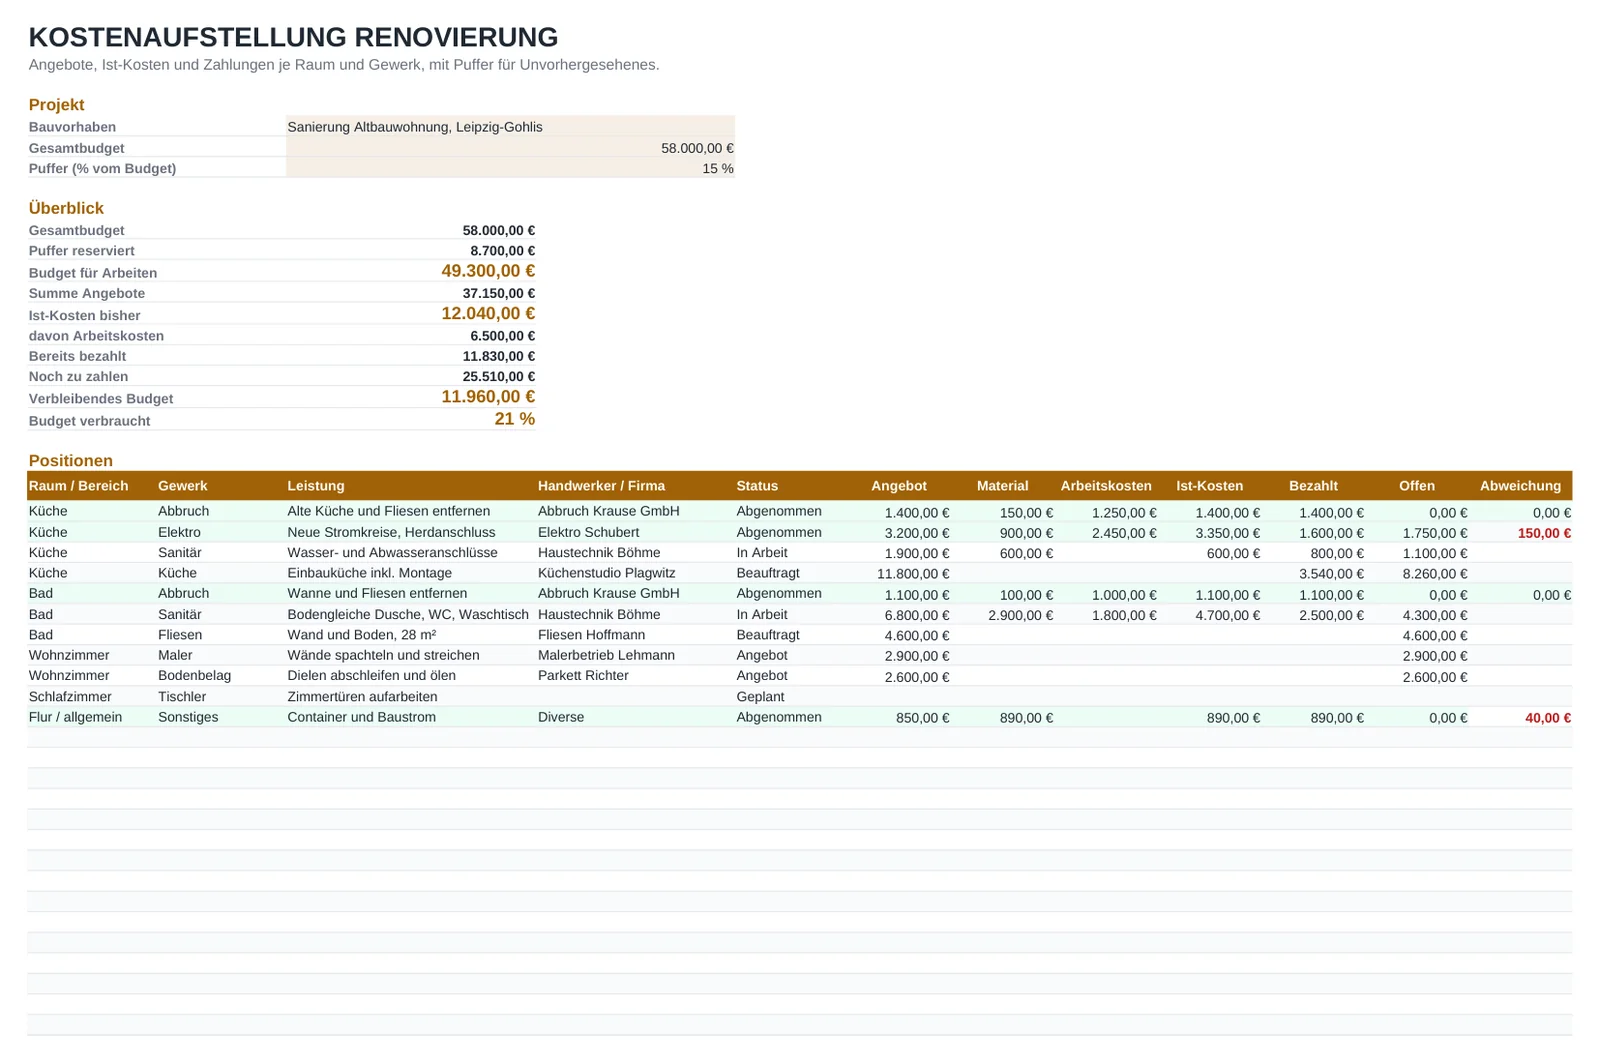1600x1063 pixels.
Task: Click the 'Bodenbelag' Gewerk cell
Action: pos(194,675)
